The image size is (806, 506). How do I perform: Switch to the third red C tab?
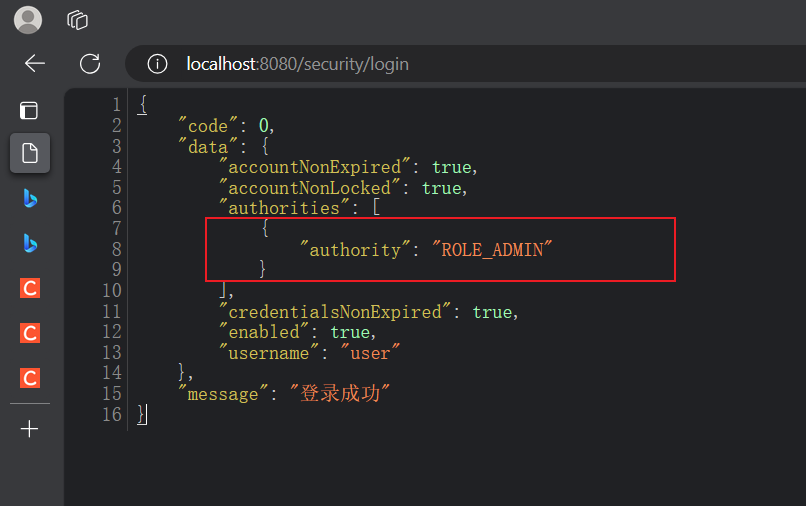pyautogui.click(x=30, y=377)
